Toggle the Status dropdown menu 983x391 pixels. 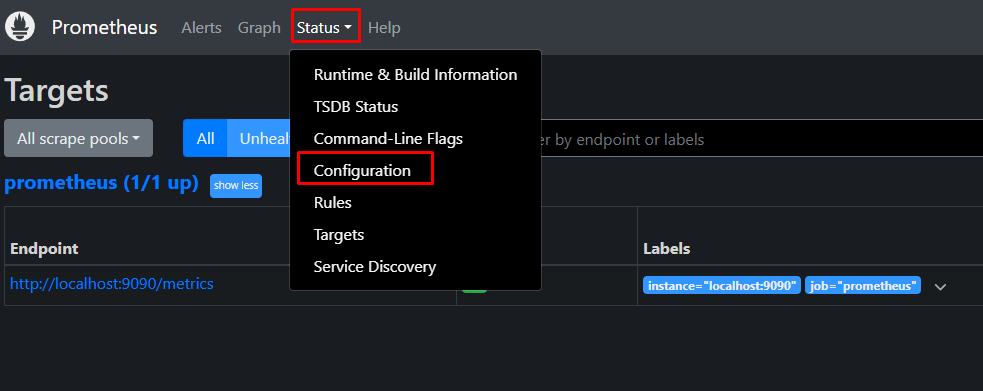click(x=325, y=28)
